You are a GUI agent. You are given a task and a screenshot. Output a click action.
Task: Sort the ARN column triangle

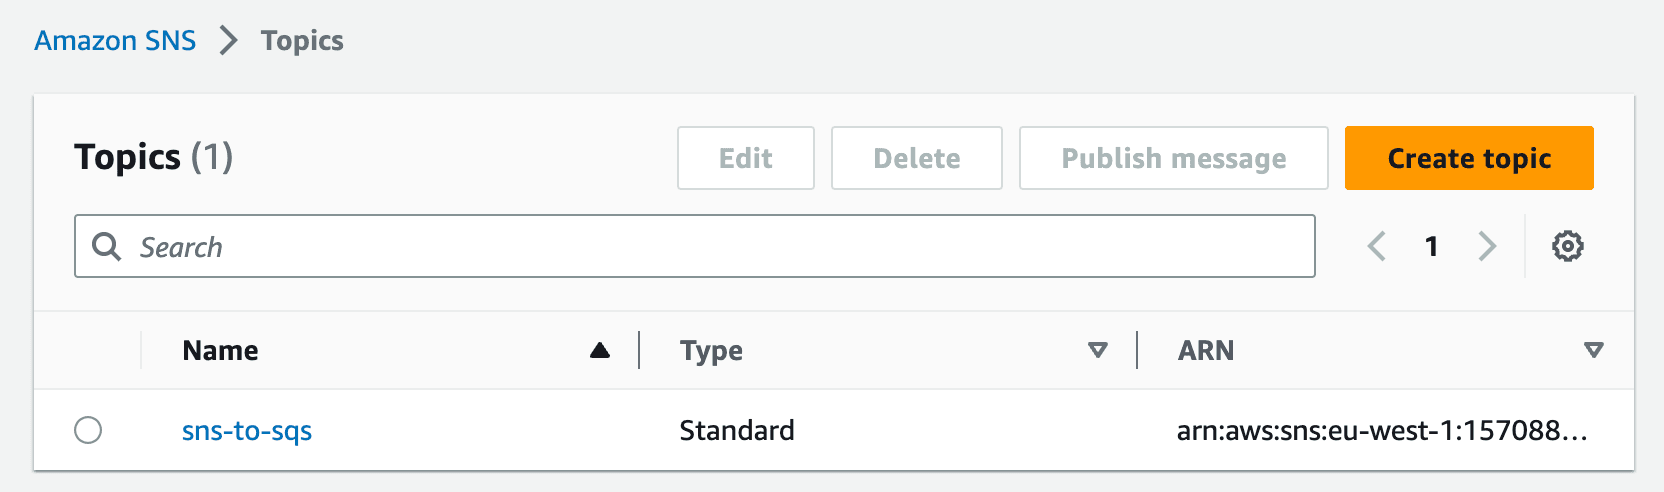point(1594,350)
